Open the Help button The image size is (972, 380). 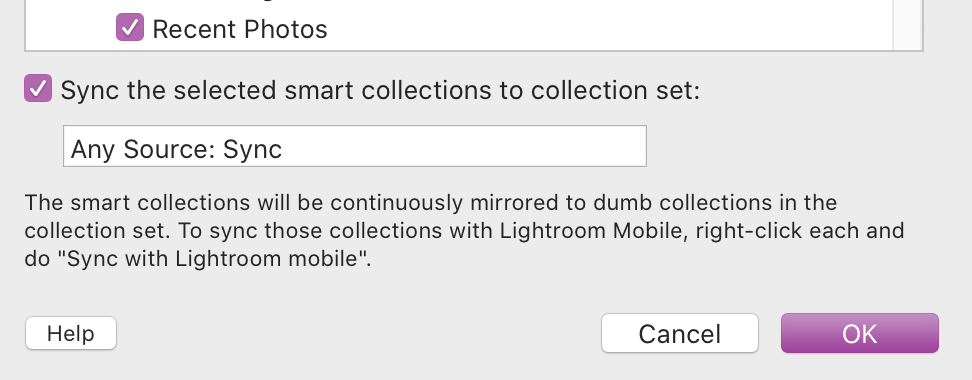pos(71,334)
